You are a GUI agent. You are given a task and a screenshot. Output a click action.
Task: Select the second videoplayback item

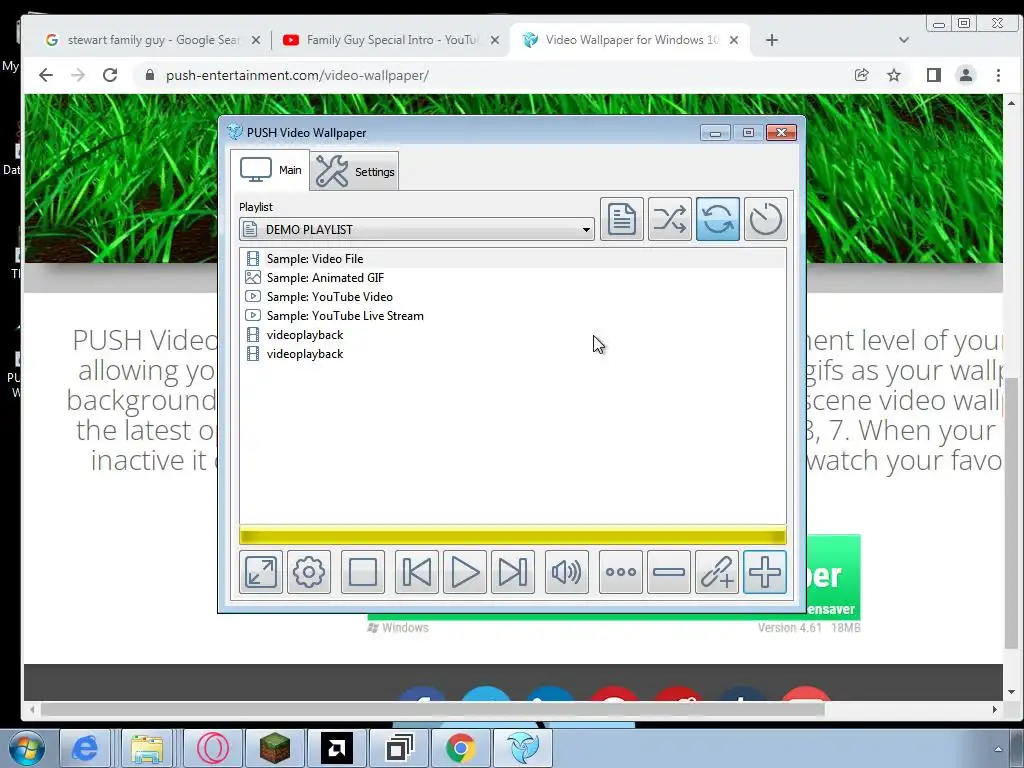point(513,353)
